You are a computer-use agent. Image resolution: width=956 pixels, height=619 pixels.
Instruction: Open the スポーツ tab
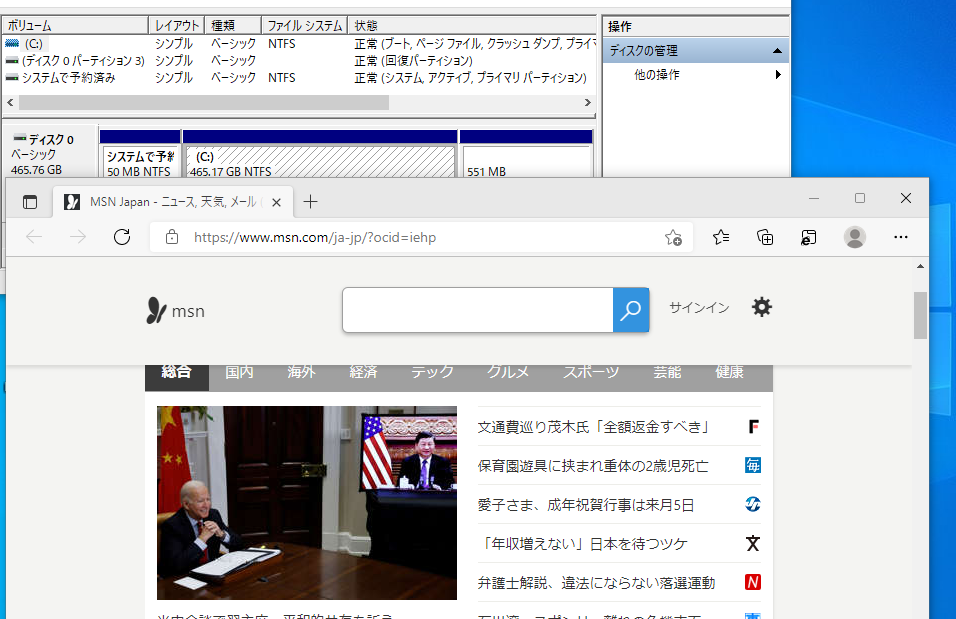(x=591, y=372)
